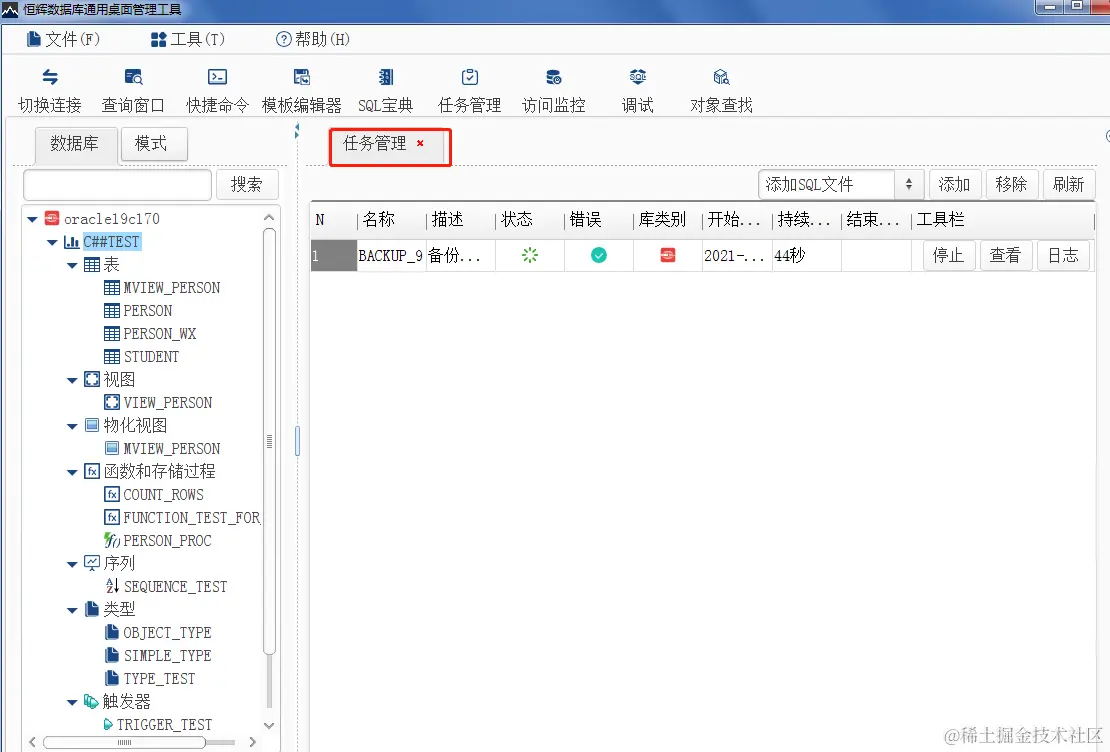
Task: Click the oracle19c170 database icon
Action: (x=52, y=218)
